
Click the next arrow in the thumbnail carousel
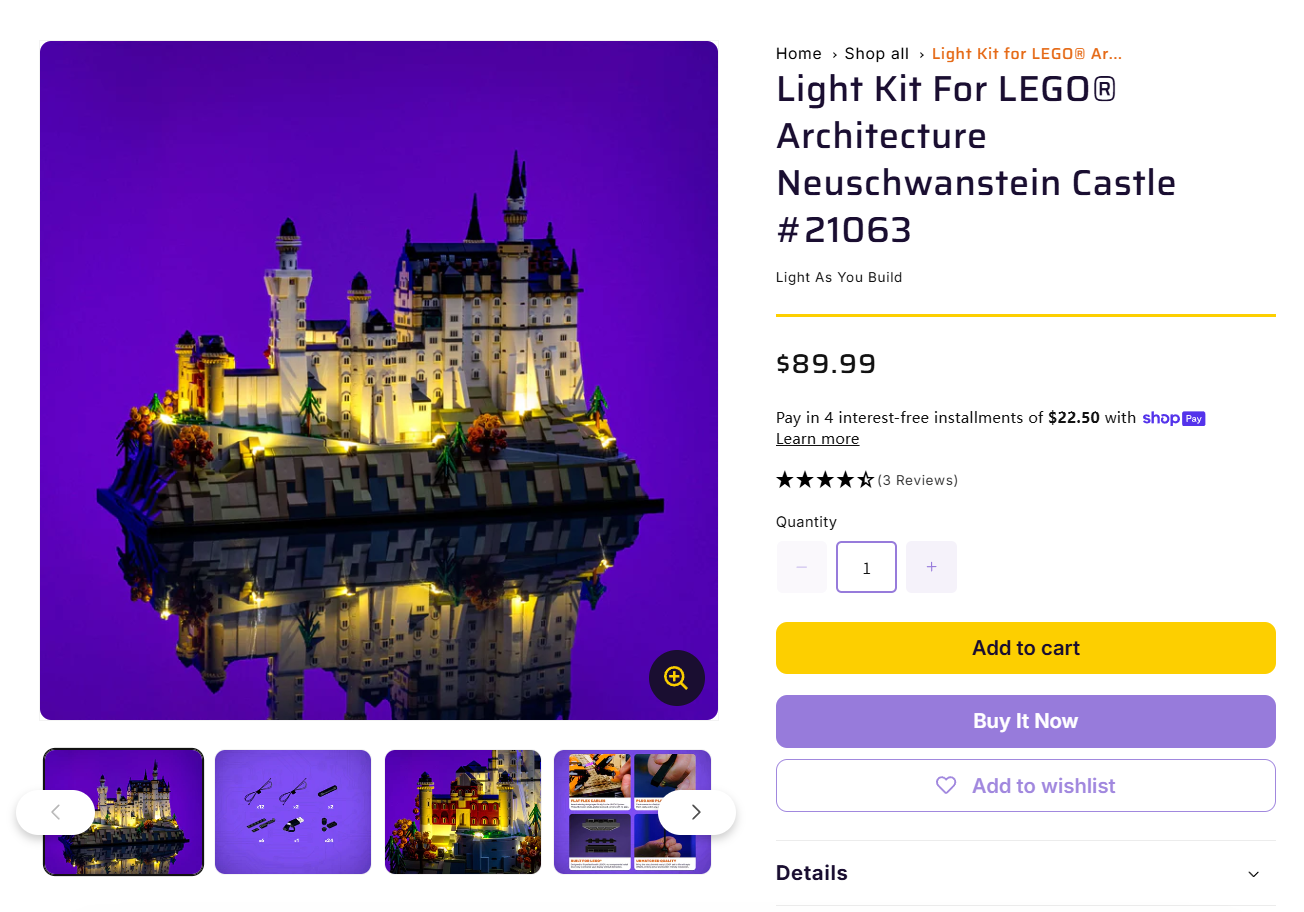point(695,813)
